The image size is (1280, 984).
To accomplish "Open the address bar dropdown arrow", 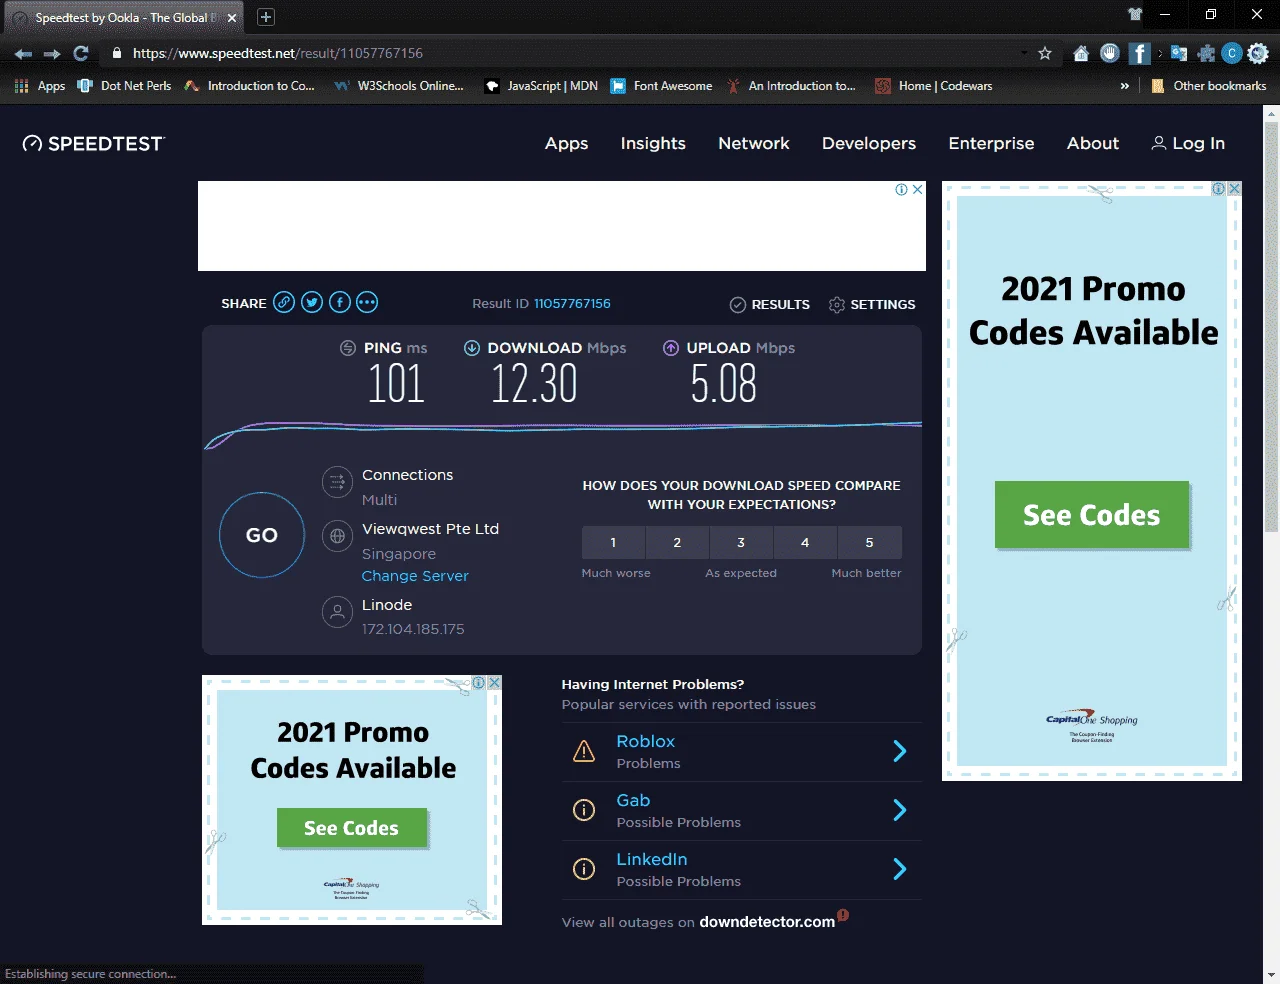I will [1024, 53].
